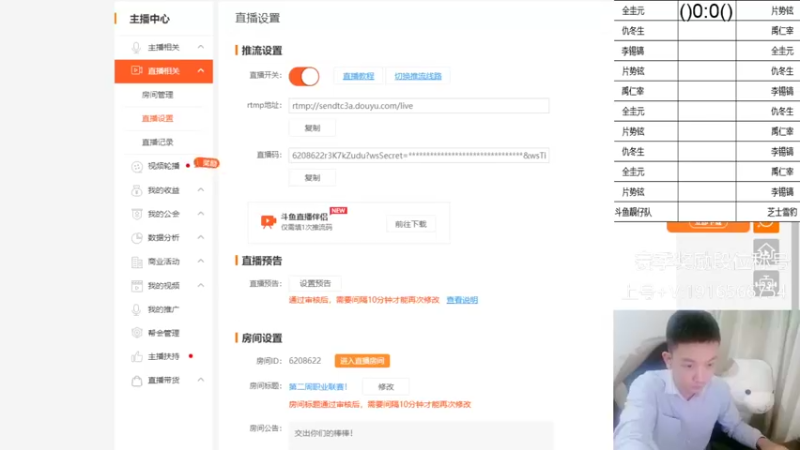Expand the 我的公会 chevron
The width and height of the screenshot is (800, 450).
click(201, 214)
